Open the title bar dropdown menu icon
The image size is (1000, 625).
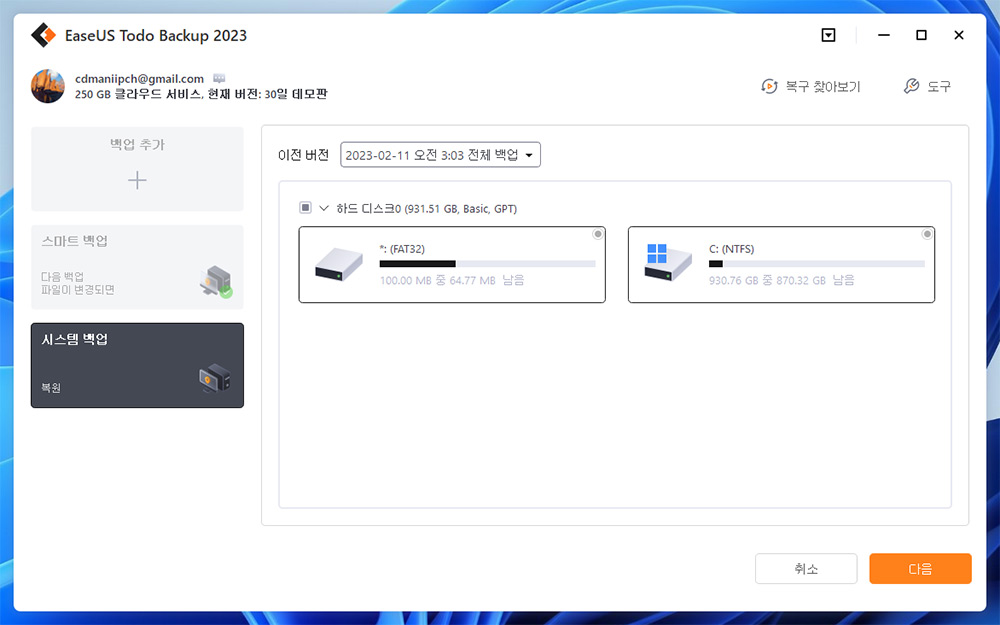[828, 35]
